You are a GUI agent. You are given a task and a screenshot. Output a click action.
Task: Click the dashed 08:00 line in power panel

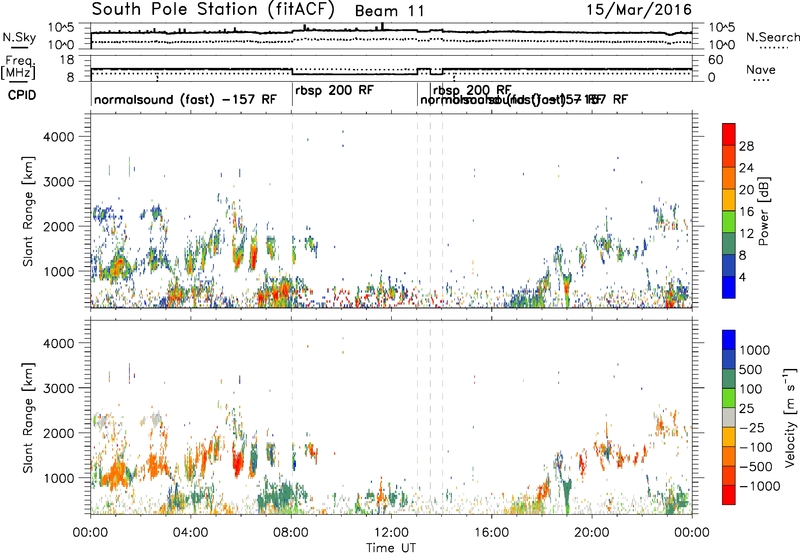click(x=292, y=211)
